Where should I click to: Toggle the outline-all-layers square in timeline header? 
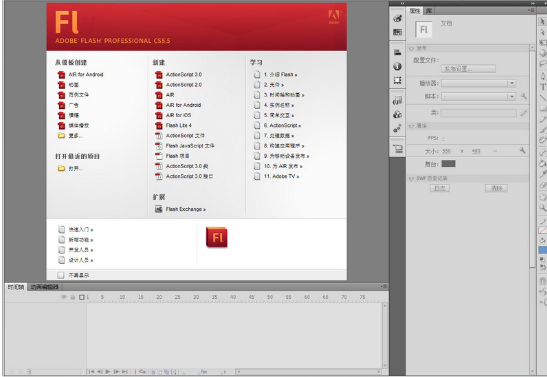82,297
